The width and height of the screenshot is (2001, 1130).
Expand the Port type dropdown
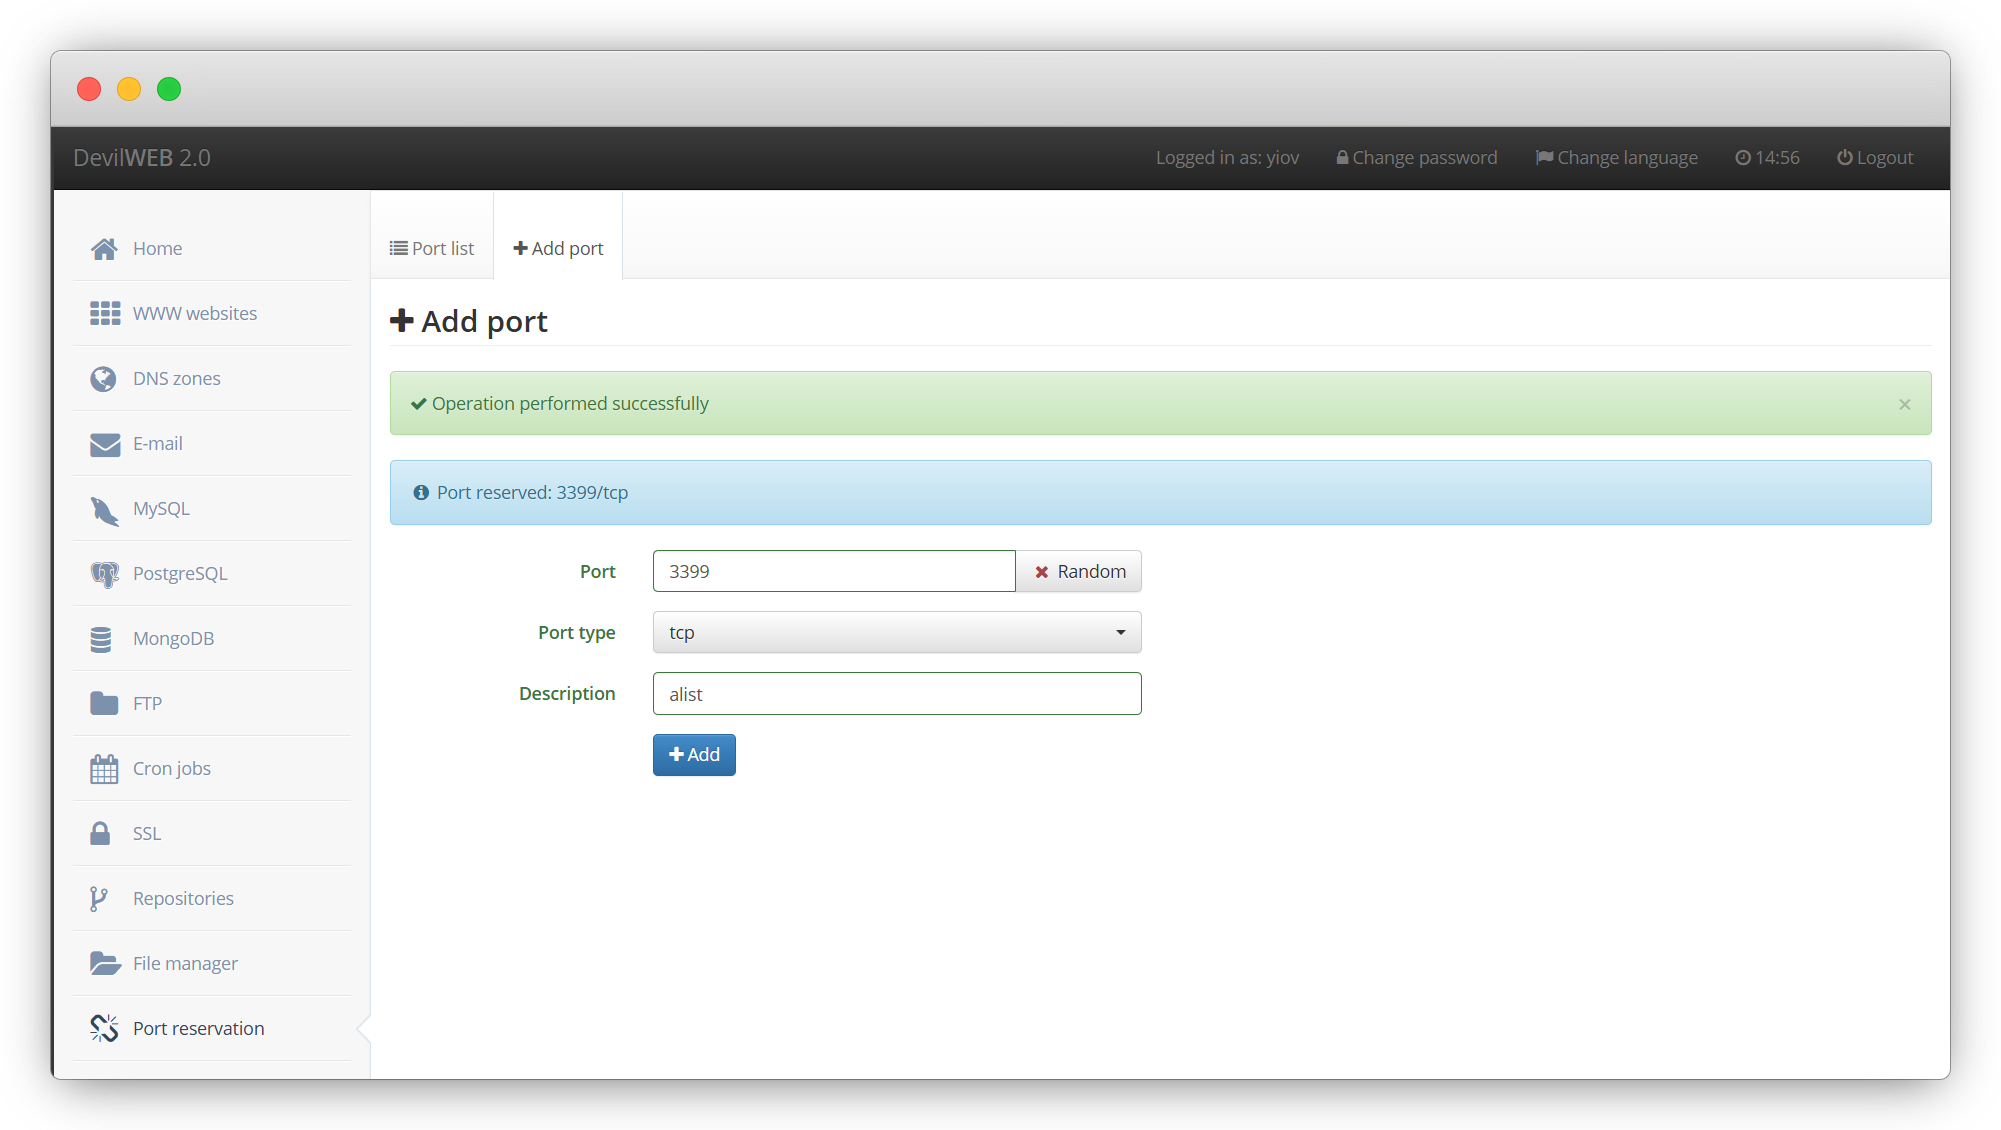tap(896, 633)
